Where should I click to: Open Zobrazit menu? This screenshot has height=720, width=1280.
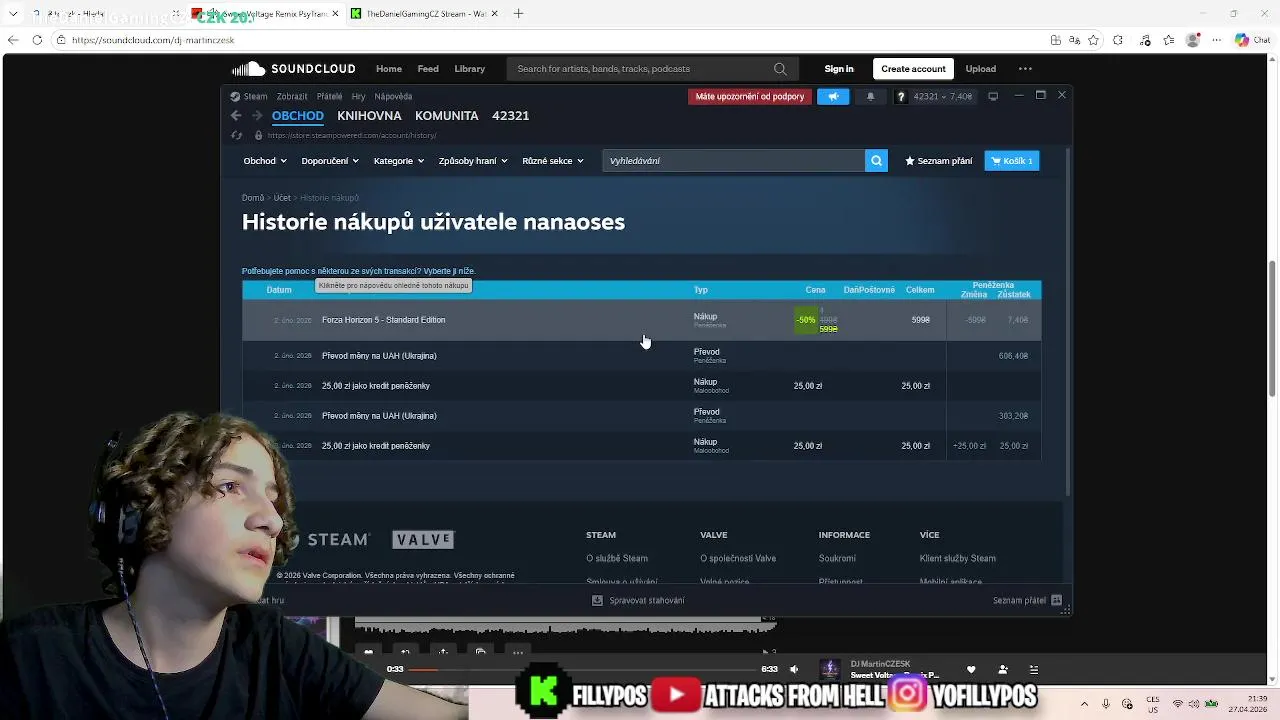pyautogui.click(x=292, y=96)
